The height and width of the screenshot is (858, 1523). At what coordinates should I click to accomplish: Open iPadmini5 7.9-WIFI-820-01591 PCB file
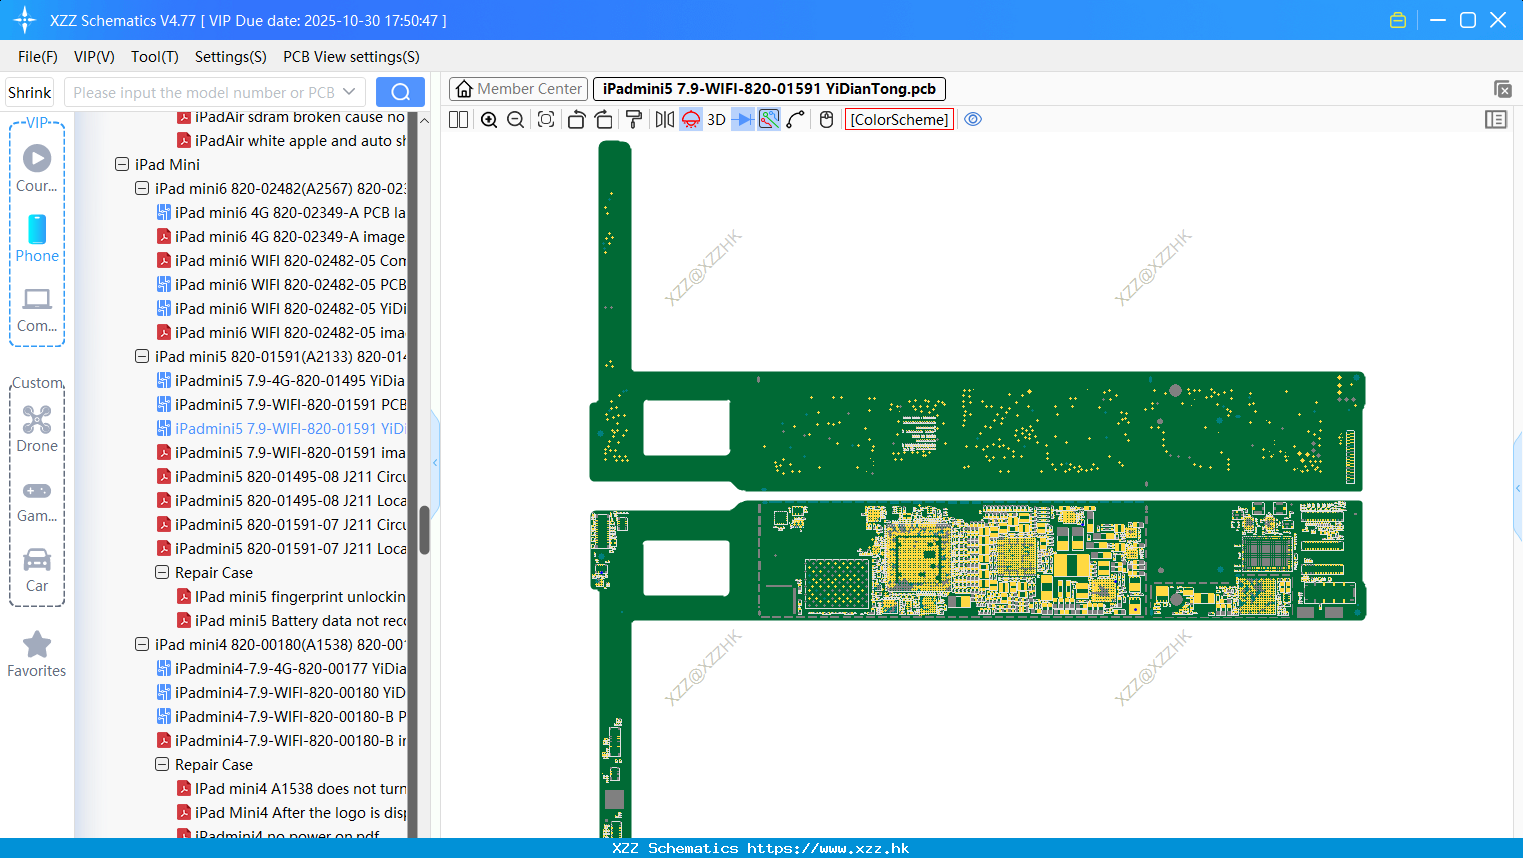click(x=281, y=405)
